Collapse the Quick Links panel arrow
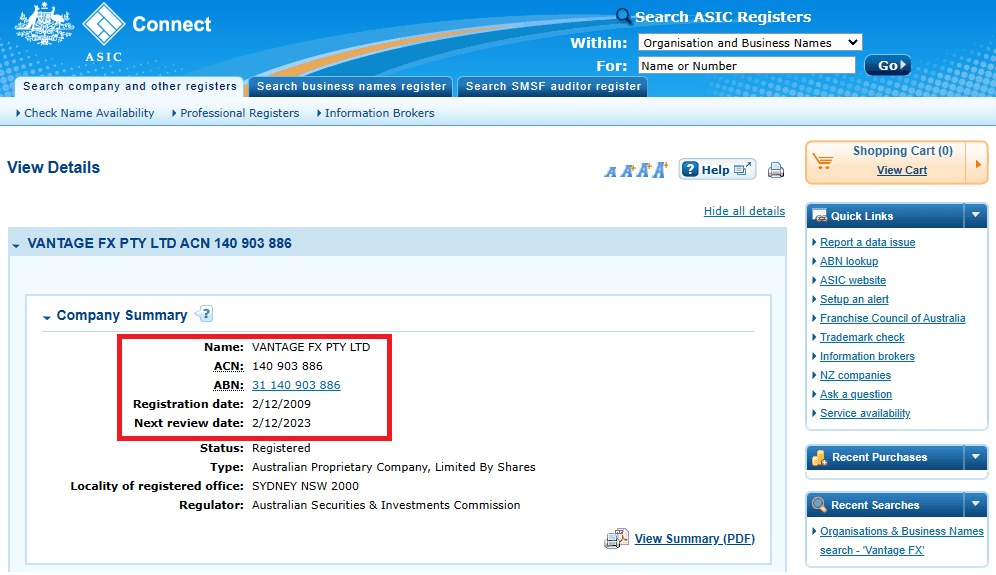Screen dimensions: 996x575 click(976, 215)
